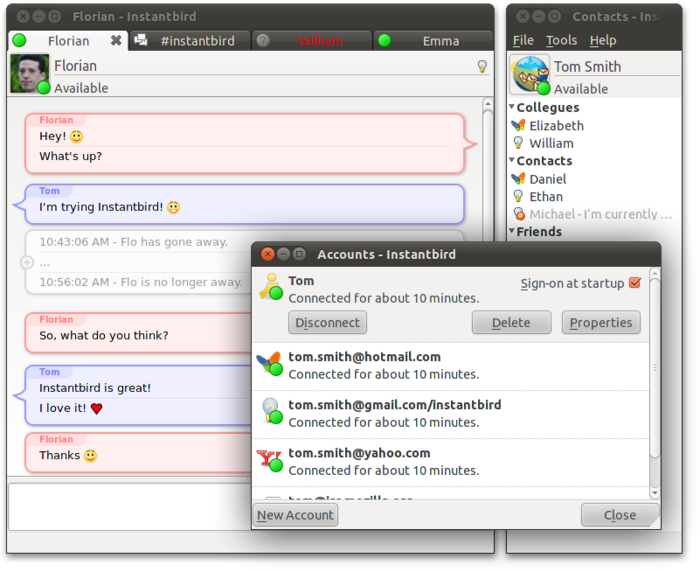Close the Florian conversation tab
Viewport: 700px width, 572px height.
(x=116, y=41)
